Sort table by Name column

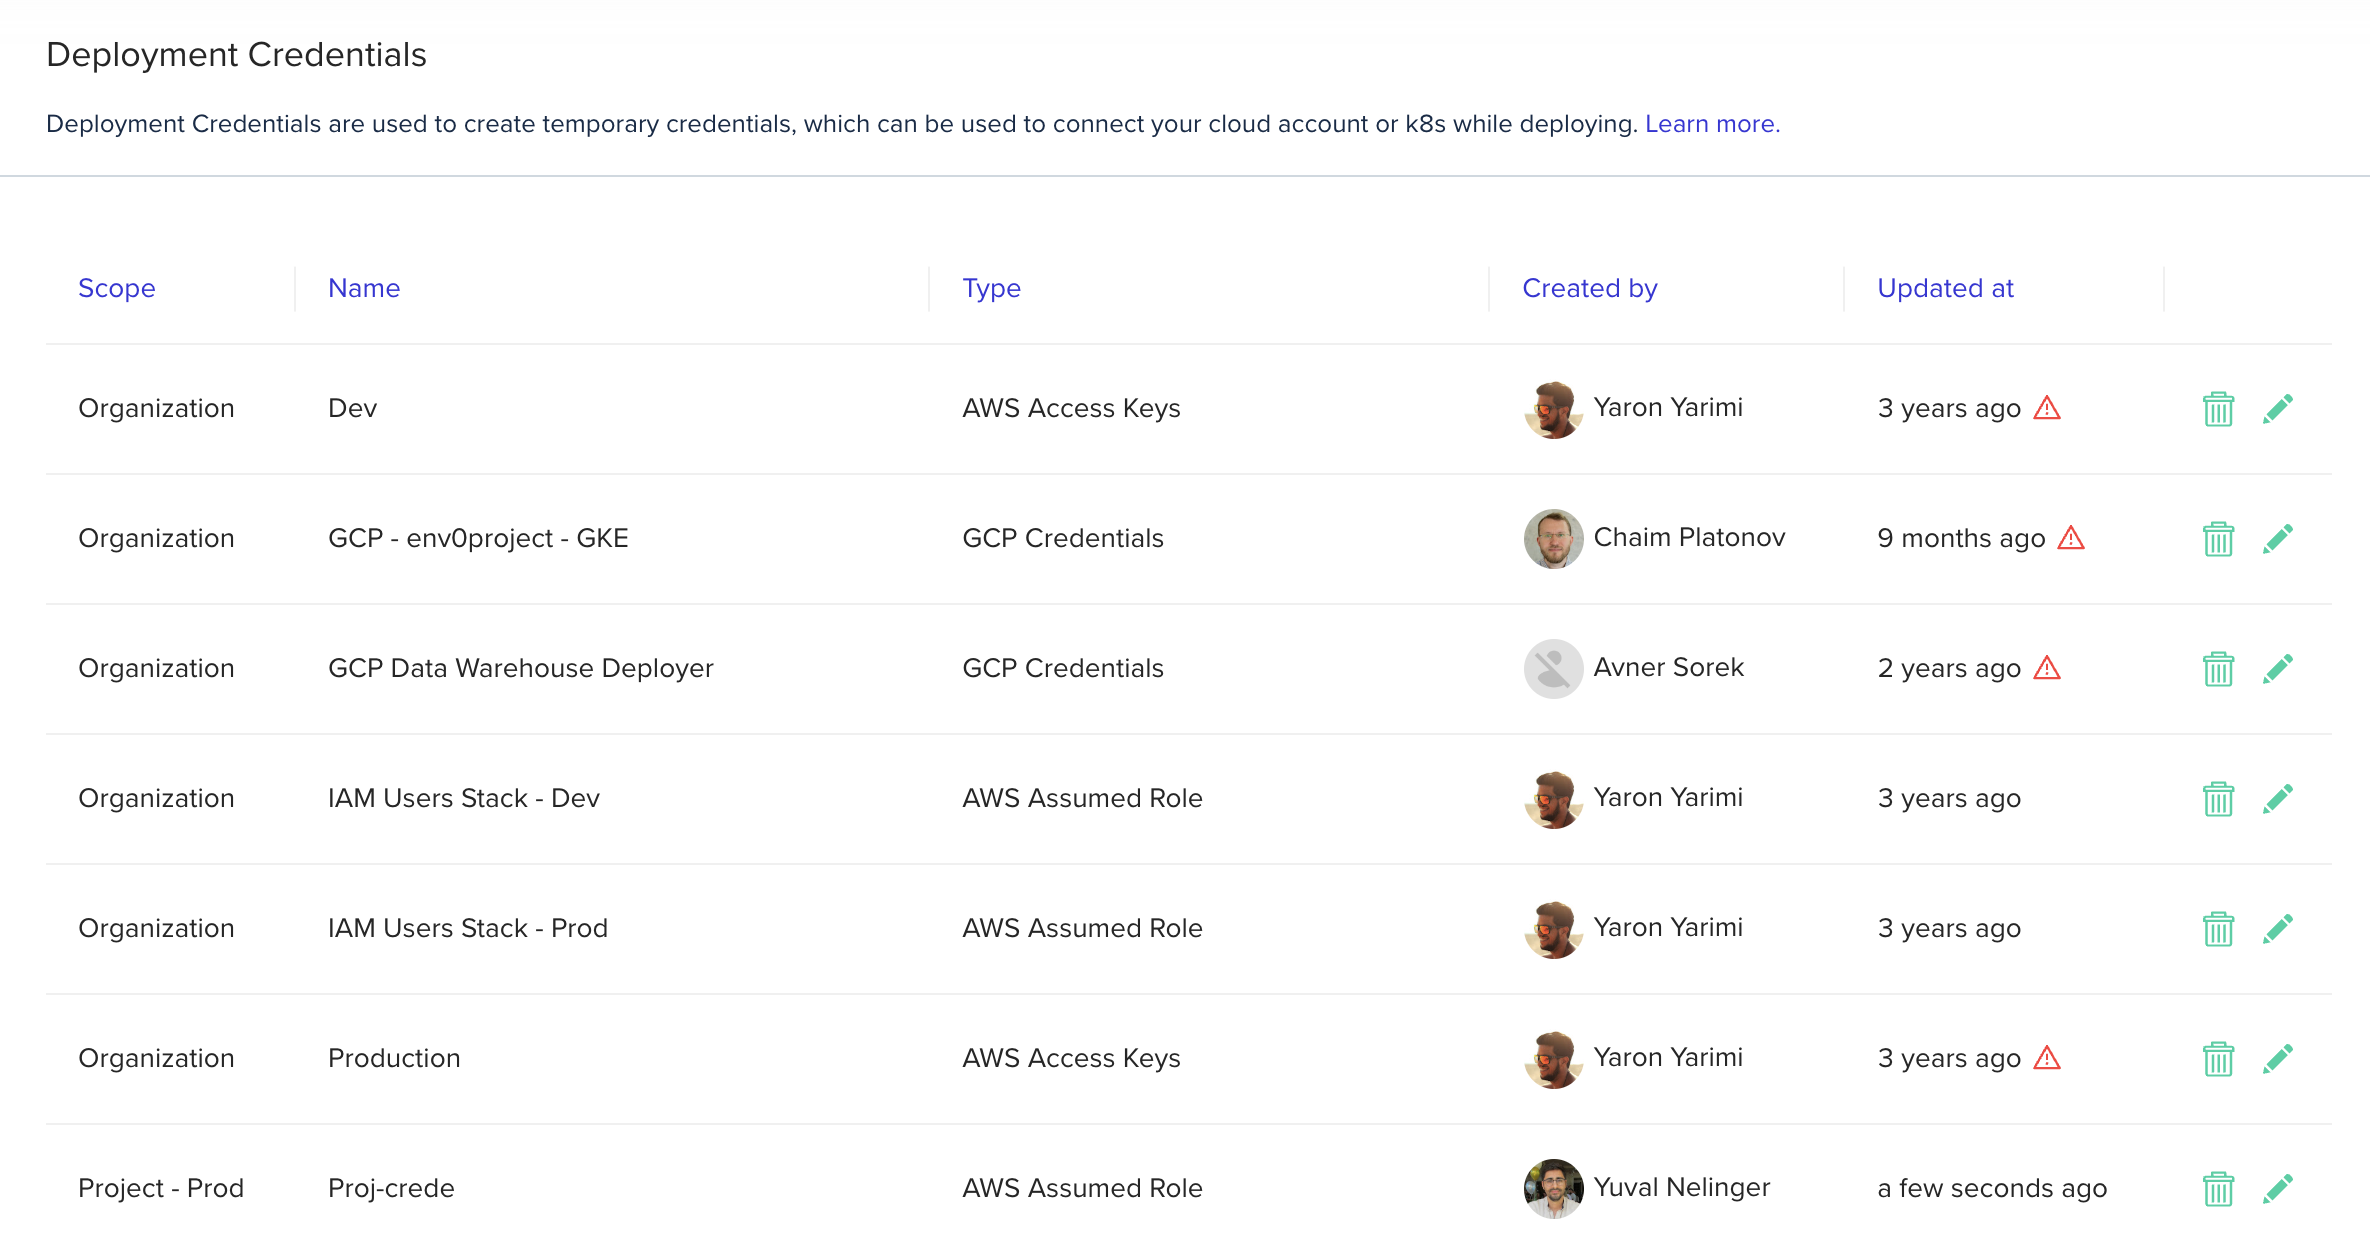(364, 288)
